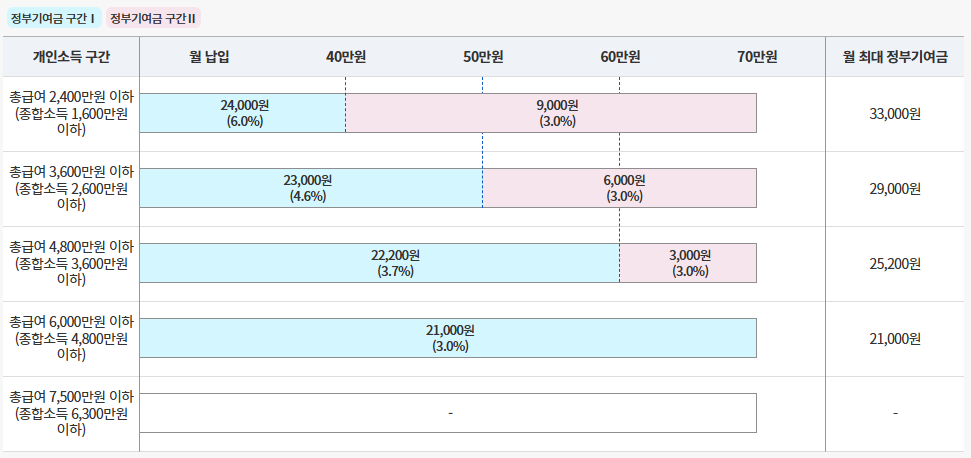The image size is (971, 458).
Task: Click the 총급여 6,000만원 이하 row label
Action: [71, 338]
